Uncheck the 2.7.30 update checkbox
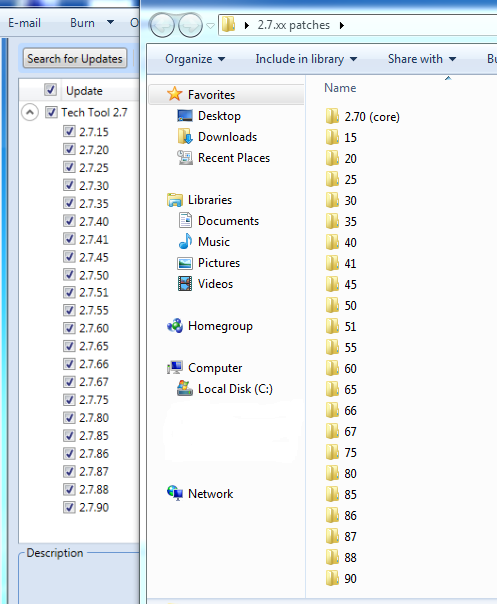This screenshot has width=497, height=604. [x=69, y=185]
